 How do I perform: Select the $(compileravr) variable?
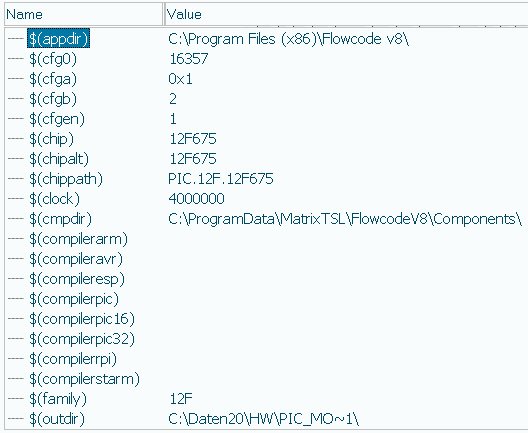[x=76, y=259]
